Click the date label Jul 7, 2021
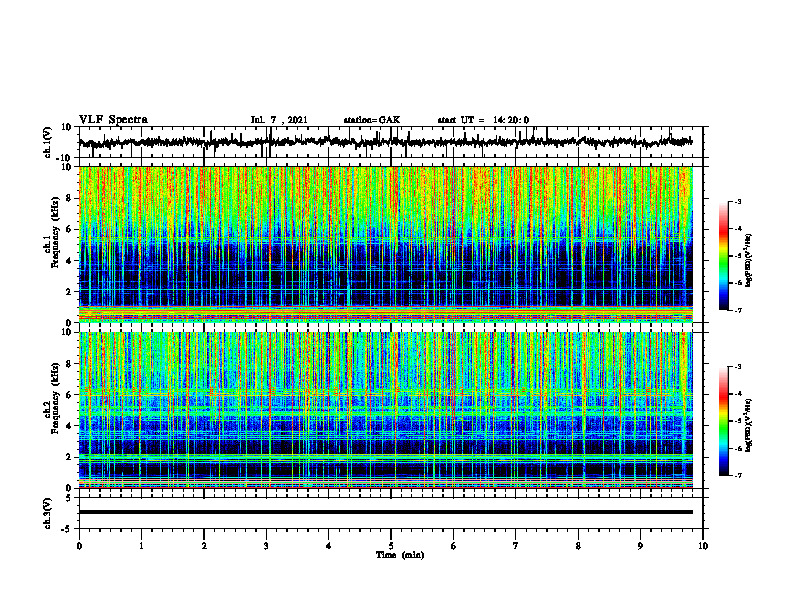Image resolution: width=792 pixels, height=612 pixels. [x=279, y=120]
